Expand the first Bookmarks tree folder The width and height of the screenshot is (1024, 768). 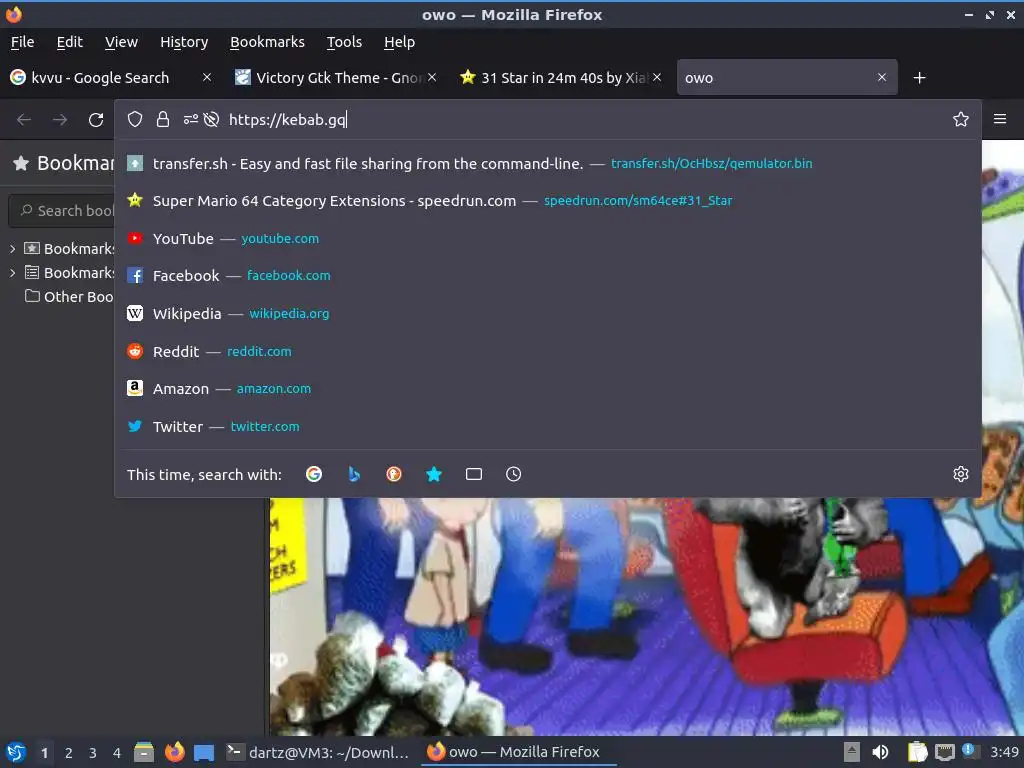point(12,249)
